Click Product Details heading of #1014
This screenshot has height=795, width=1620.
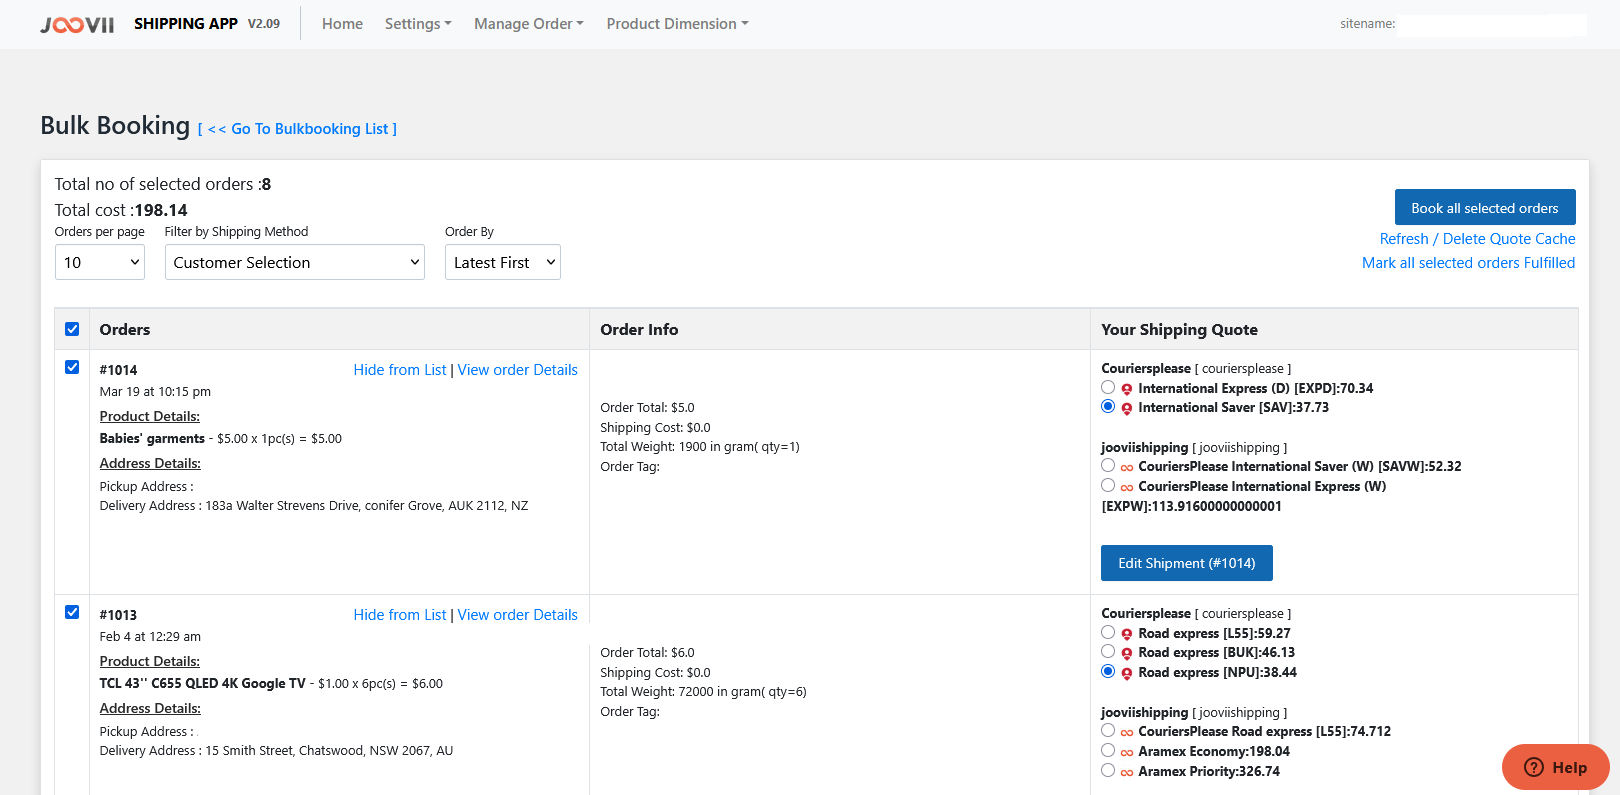150,416
